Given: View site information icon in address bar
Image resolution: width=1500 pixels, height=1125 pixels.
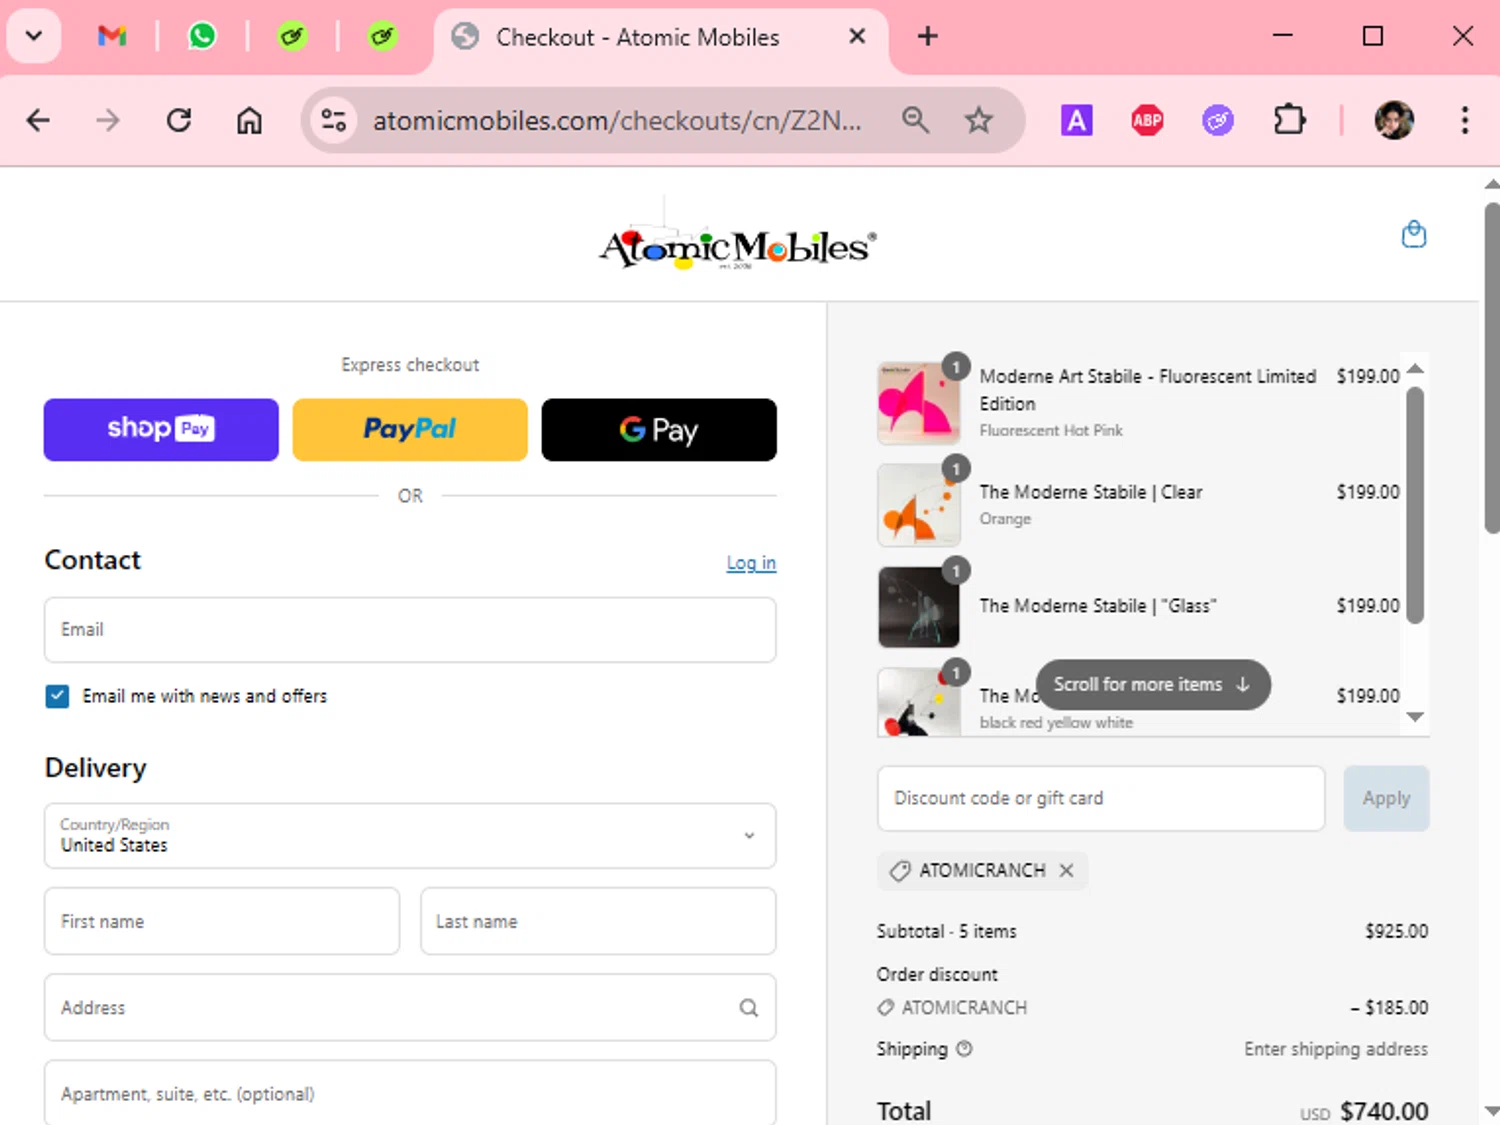Looking at the screenshot, I should (334, 121).
